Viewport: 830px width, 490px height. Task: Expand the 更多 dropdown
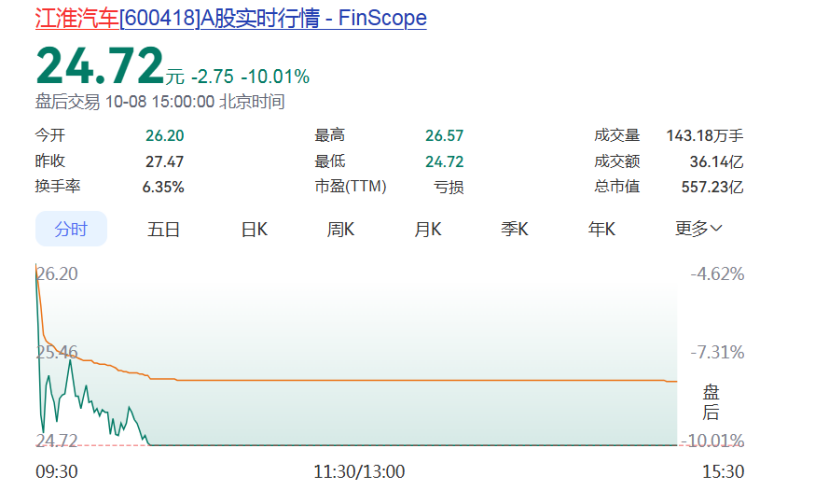(x=699, y=229)
